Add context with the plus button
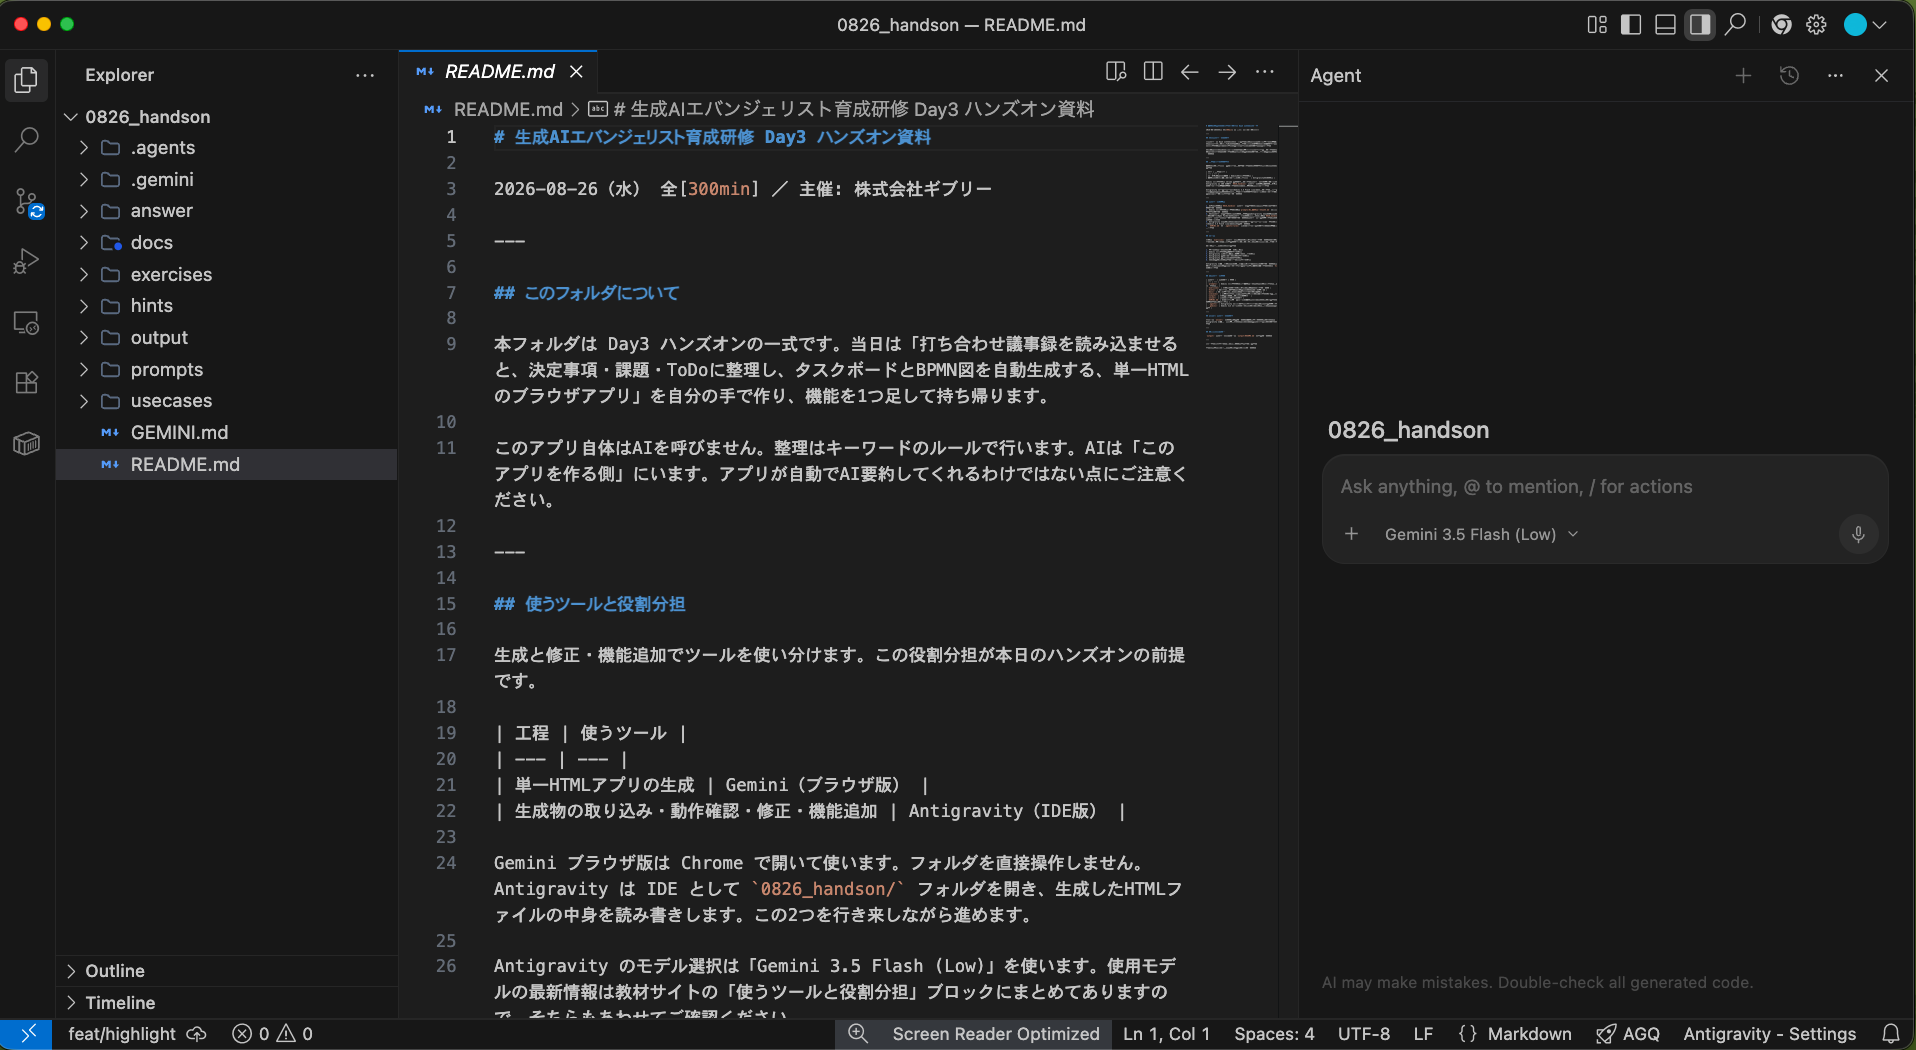Image resolution: width=1916 pixels, height=1050 pixels. tap(1351, 534)
